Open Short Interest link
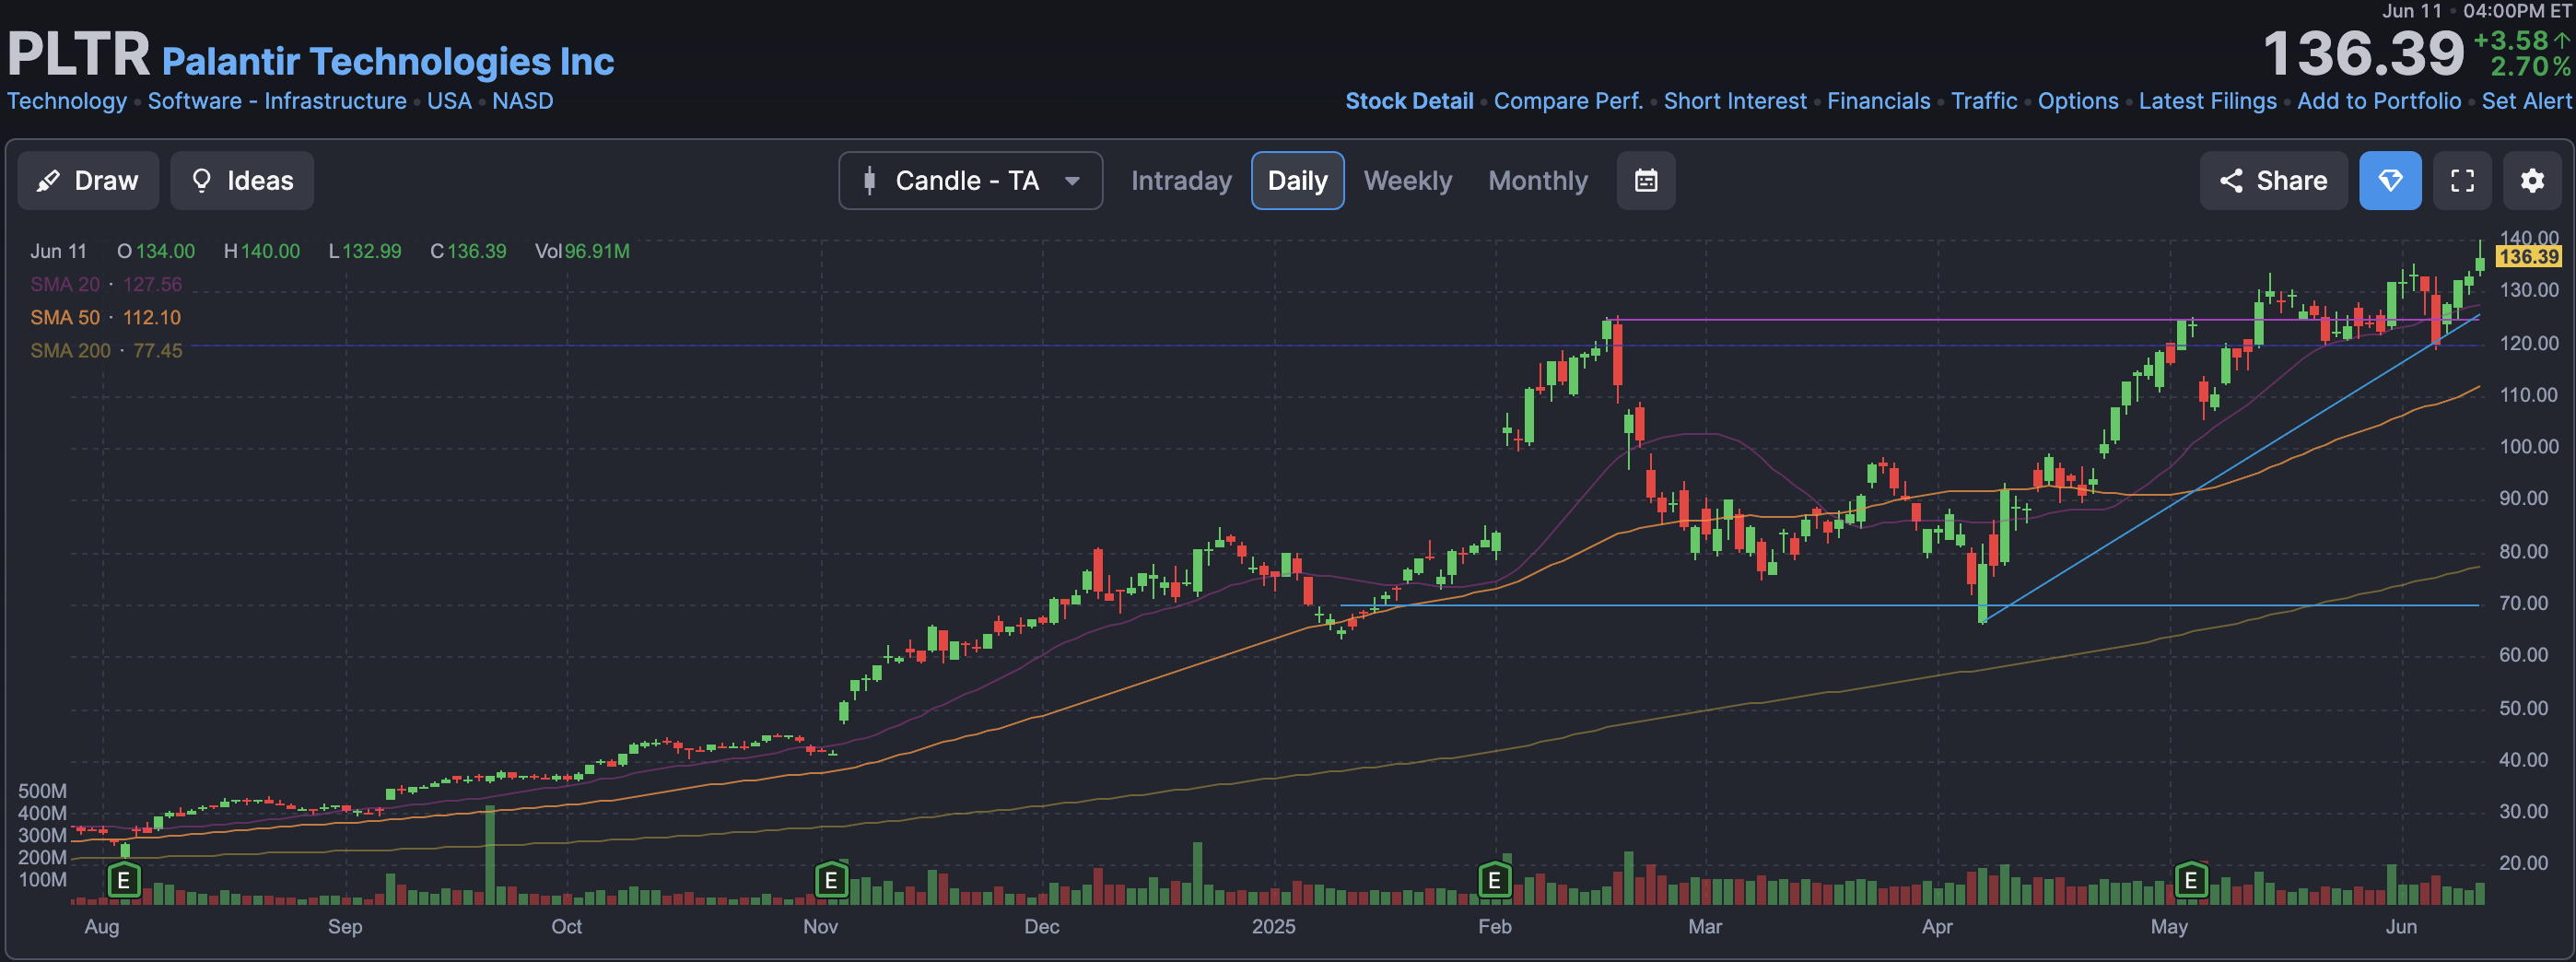 tap(1735, 101)
